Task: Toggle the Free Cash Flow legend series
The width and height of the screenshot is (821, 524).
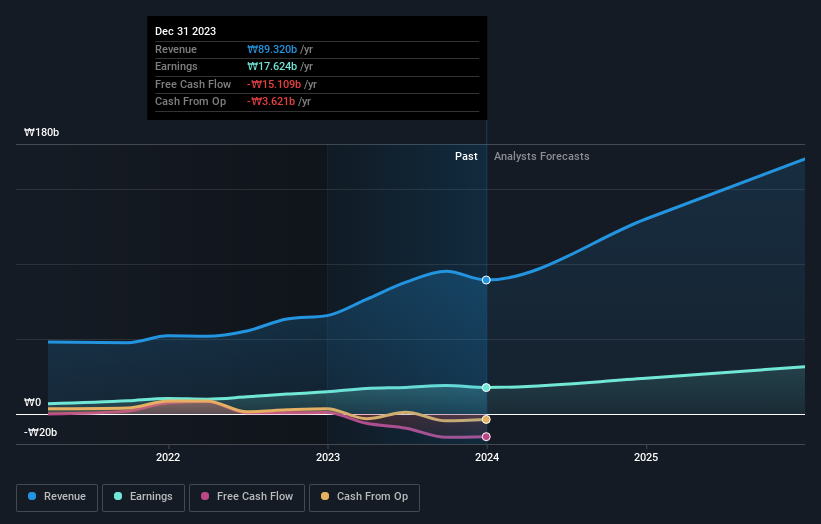Action: tap(247, 497)
